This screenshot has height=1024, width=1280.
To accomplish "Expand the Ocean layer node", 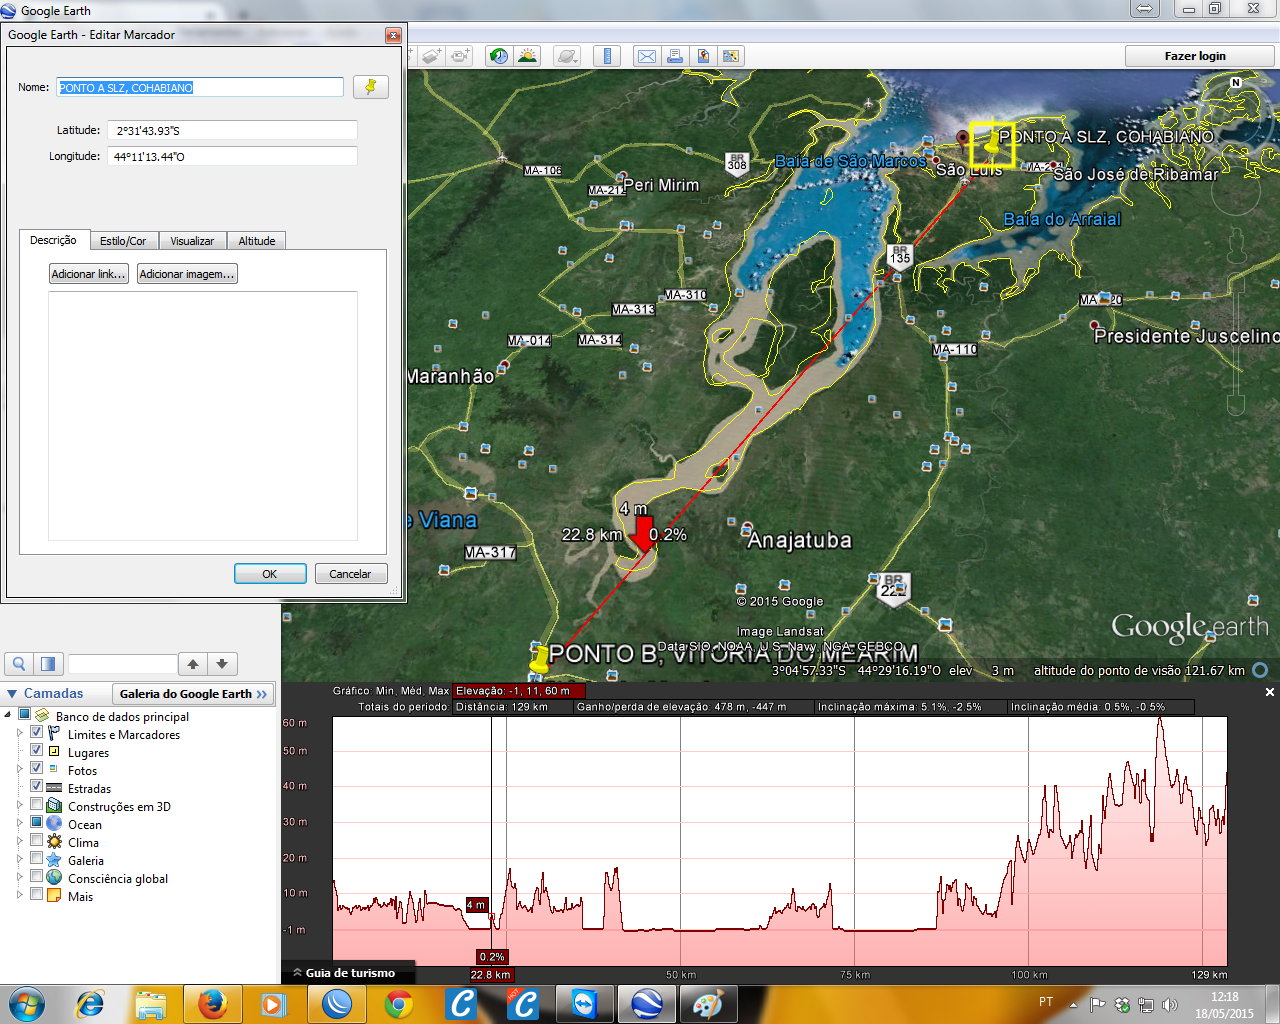I will 20,824.
